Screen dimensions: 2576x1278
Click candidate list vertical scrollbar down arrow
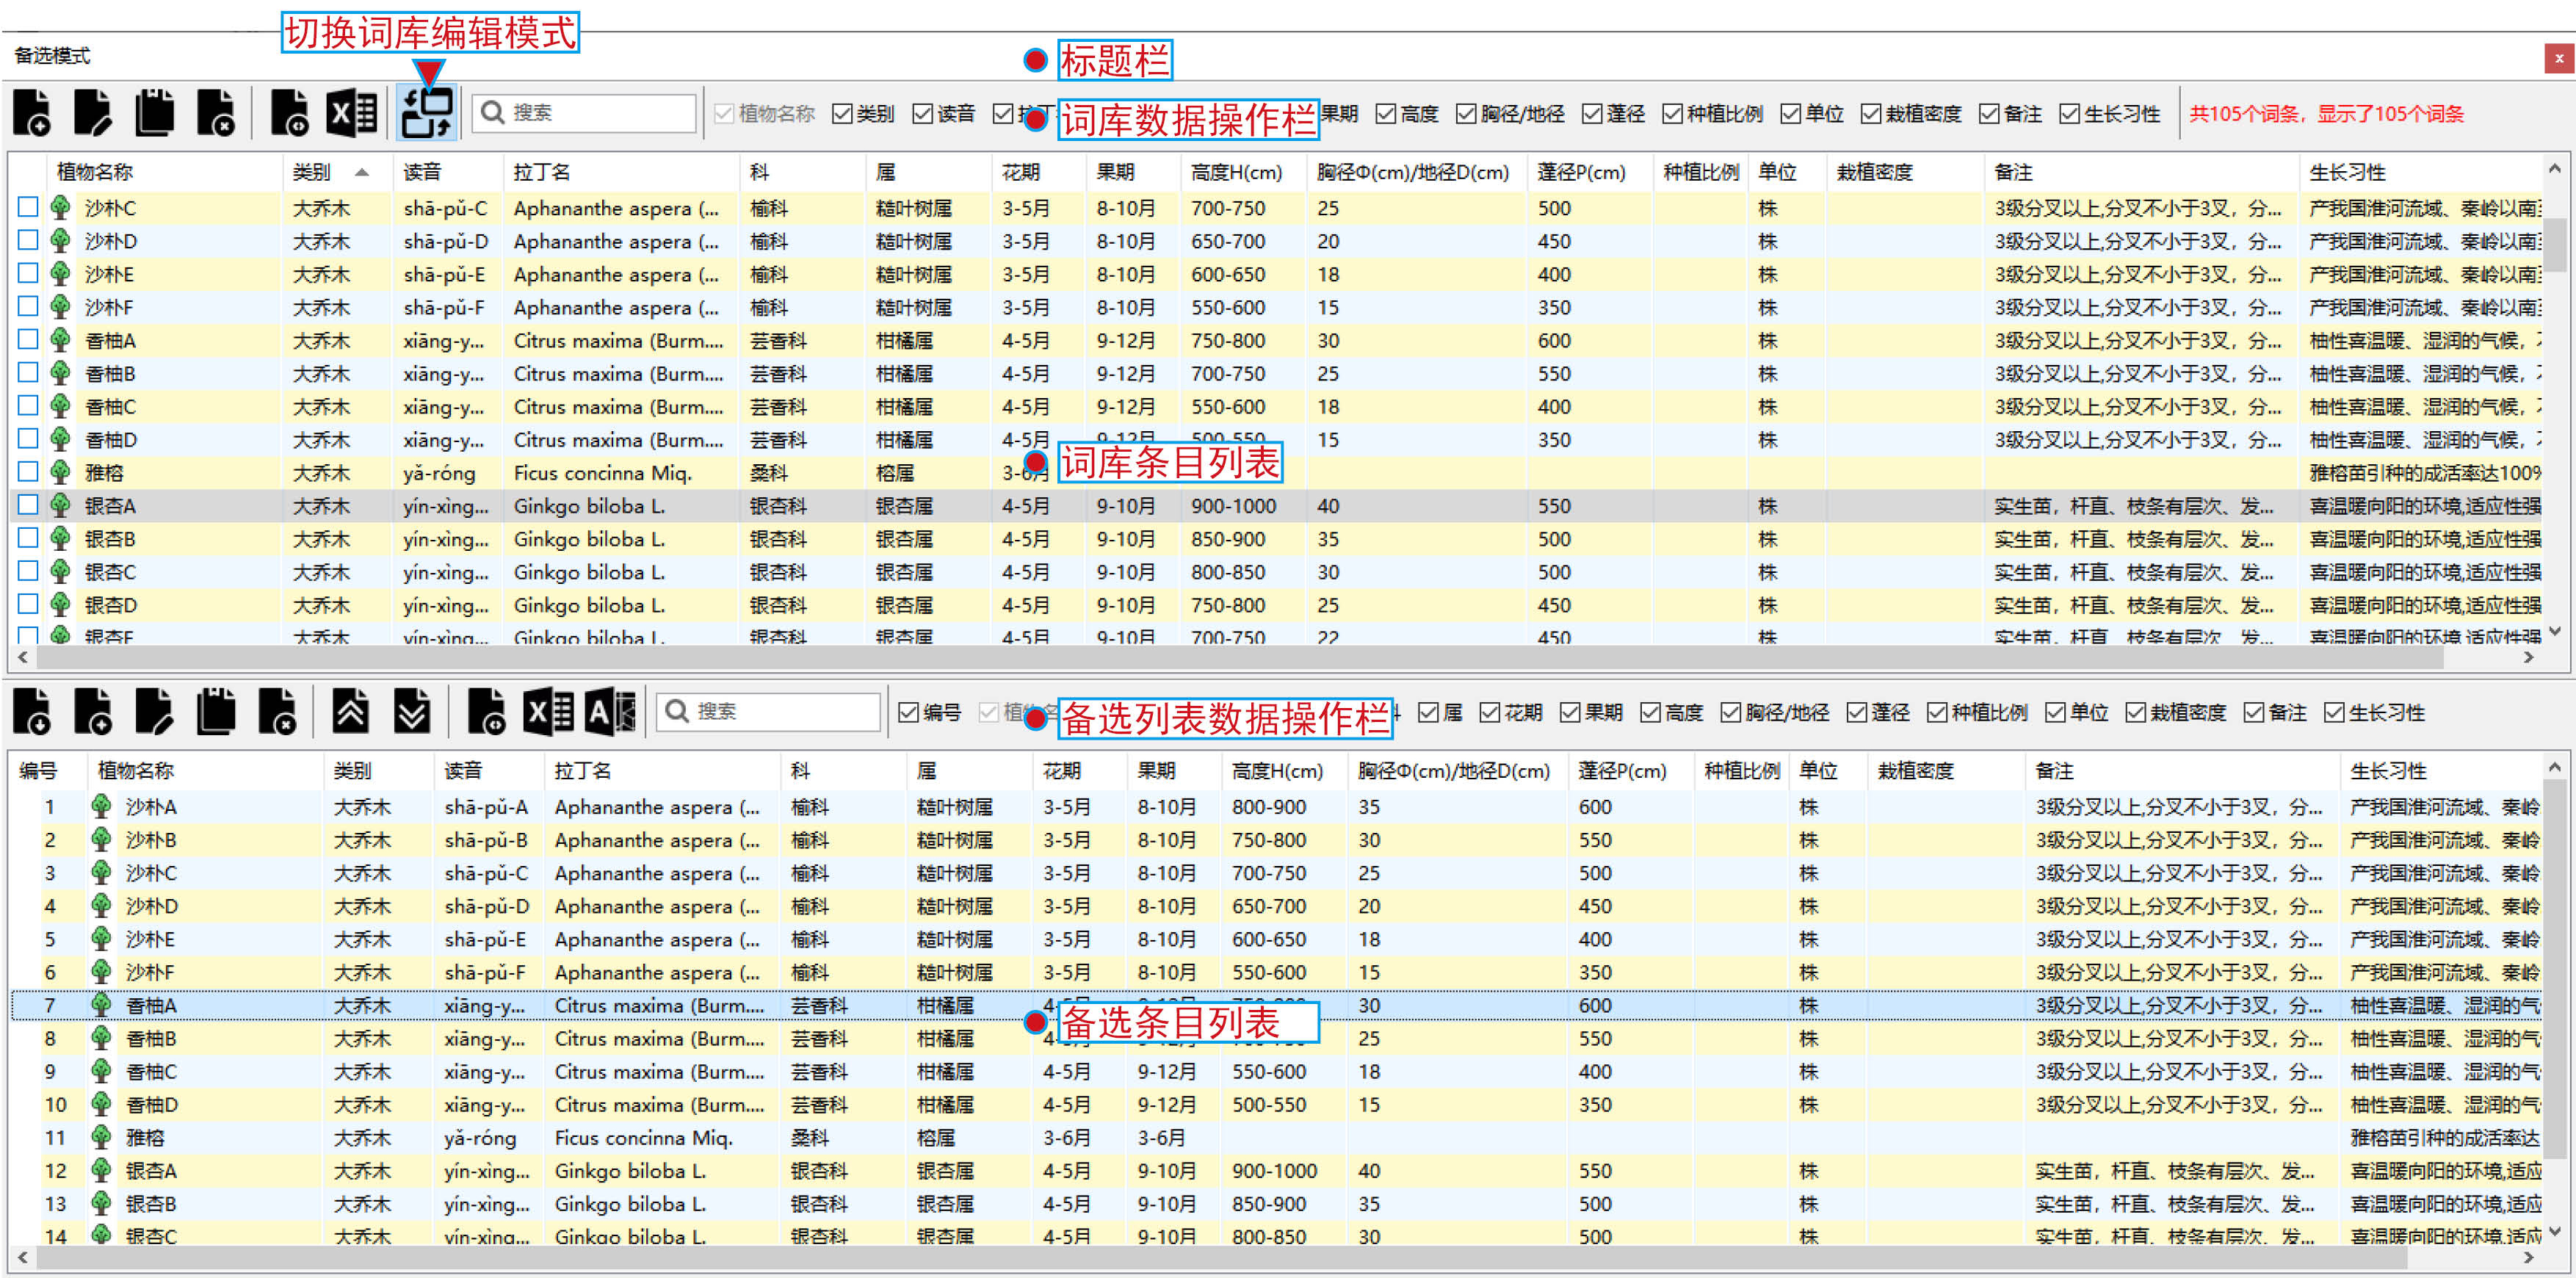click(x=2555, y=1231)
